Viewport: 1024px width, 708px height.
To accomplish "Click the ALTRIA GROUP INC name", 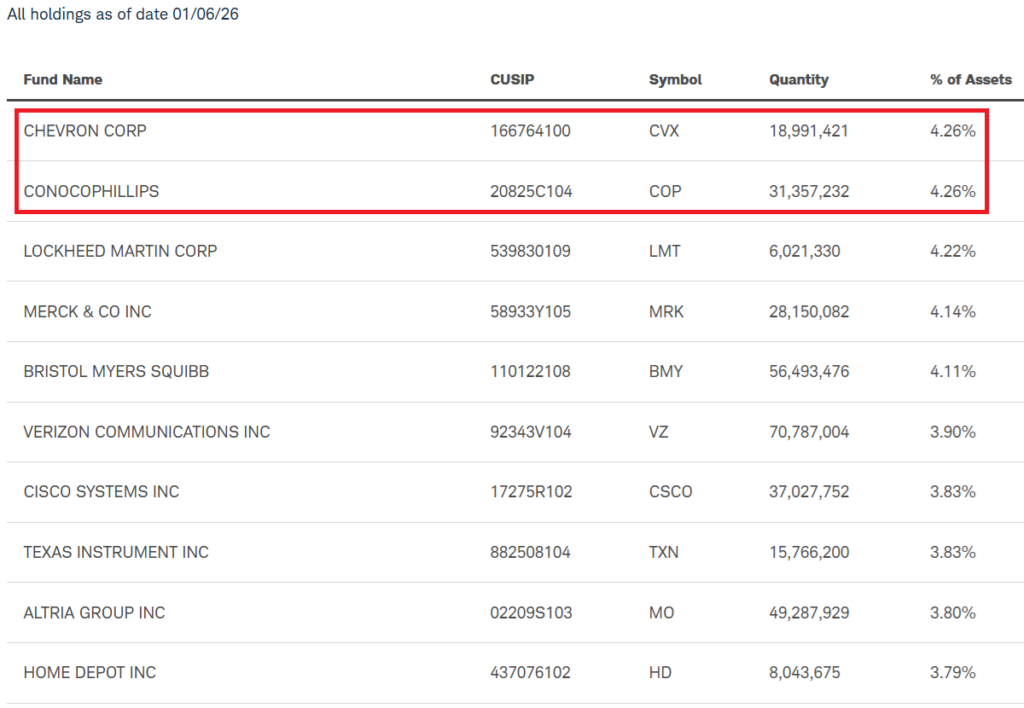I will tap(94, 612).
